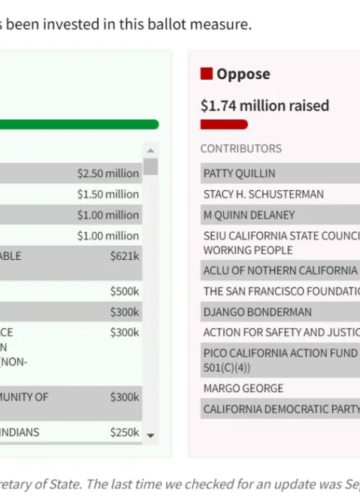
Task: Select the PATTY QUILLIN contributor row
Action: pos(280,173)
